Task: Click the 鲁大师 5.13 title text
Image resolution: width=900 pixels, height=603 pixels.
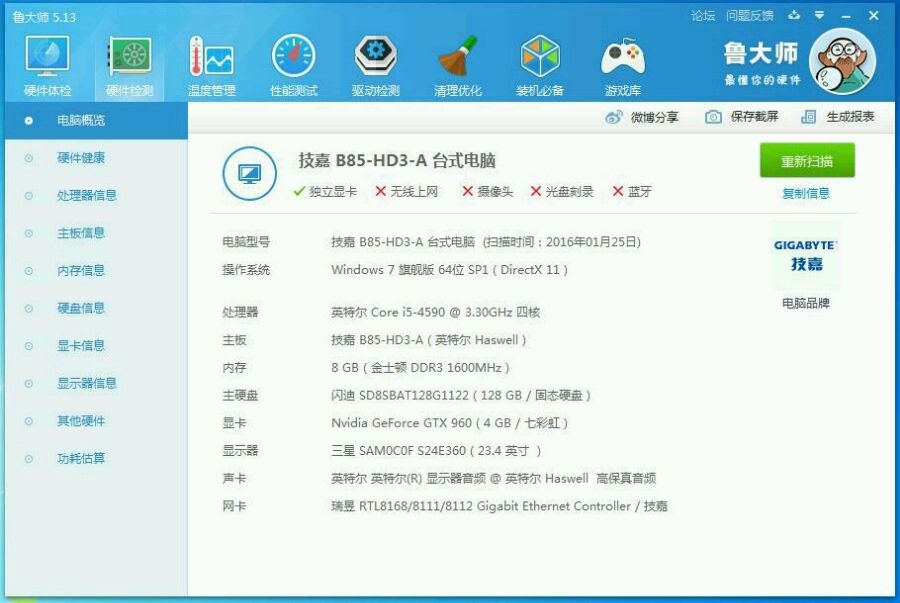Action: (44, 17)
